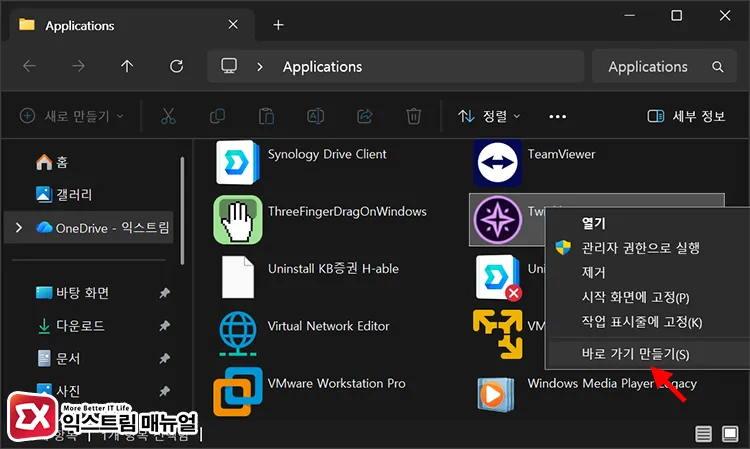The width and height of the screenshot is (750, 449).
Task: Click the Cut scissors icon
Action: click(x=168, y=116)
